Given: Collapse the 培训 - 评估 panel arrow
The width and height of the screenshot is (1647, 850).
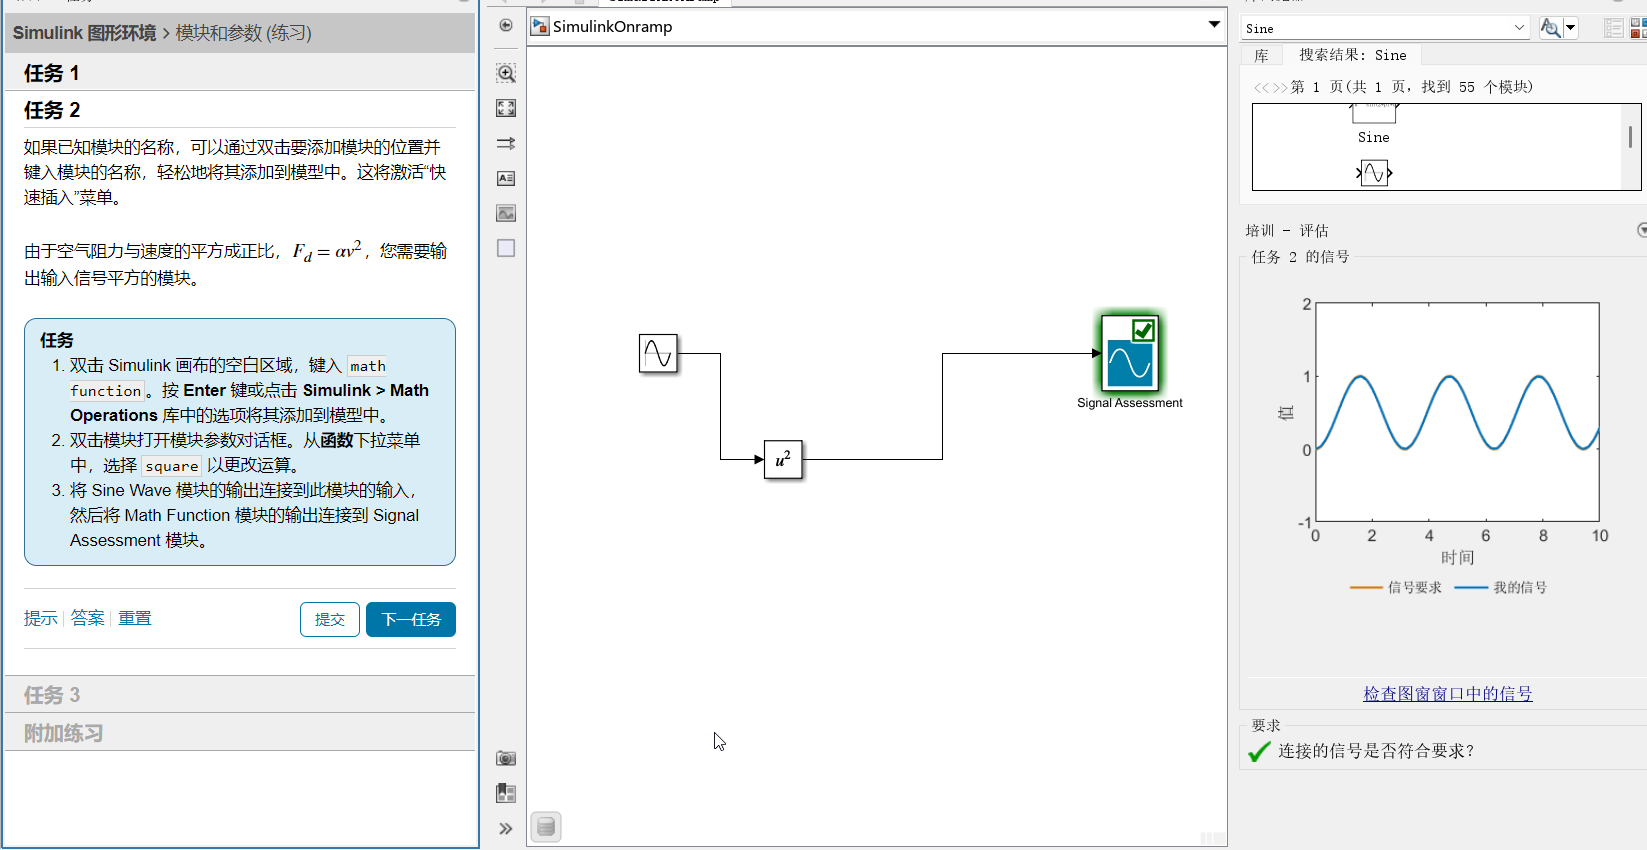Looking at the screenshot, I should (1641, 230).
